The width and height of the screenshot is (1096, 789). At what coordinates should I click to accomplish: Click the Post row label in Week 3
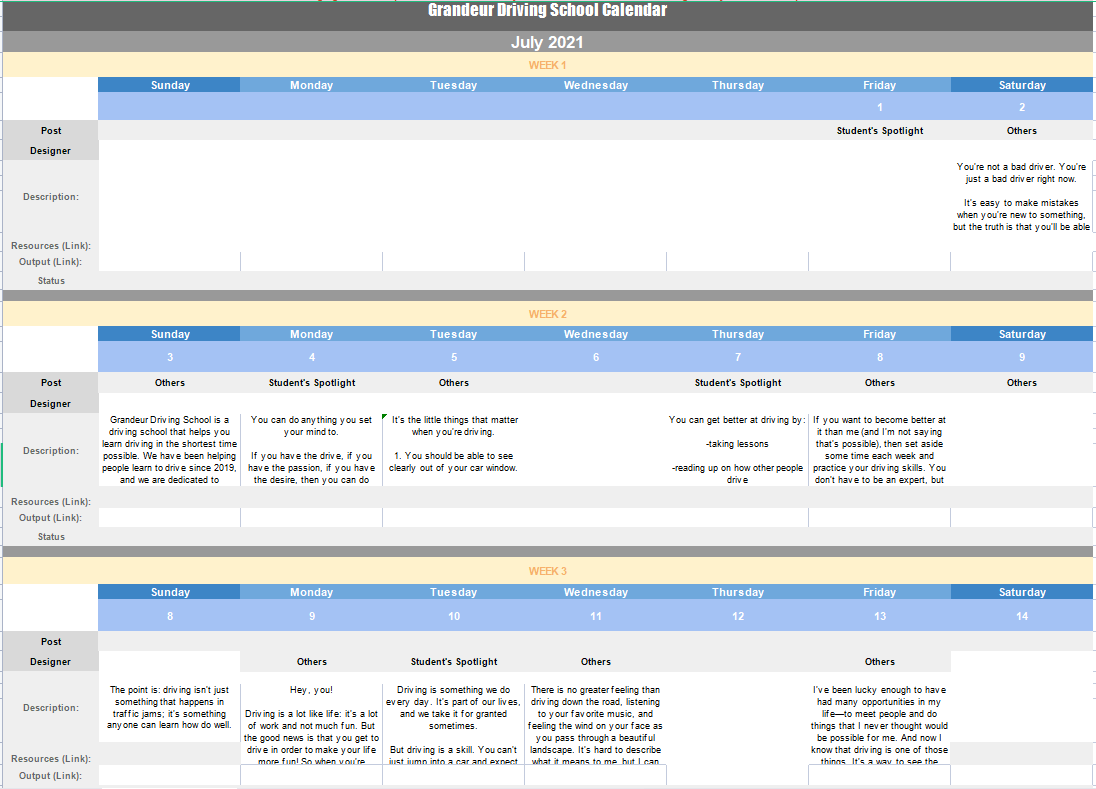point(50,642)
